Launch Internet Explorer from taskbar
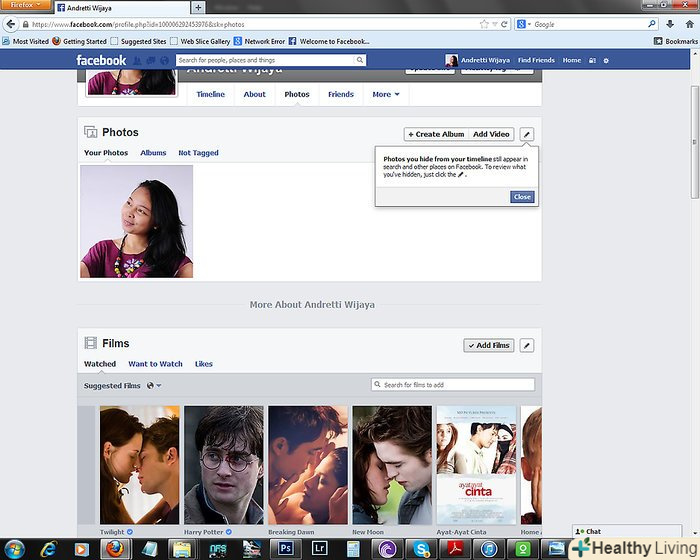700x560 pixels. point(48,549)
